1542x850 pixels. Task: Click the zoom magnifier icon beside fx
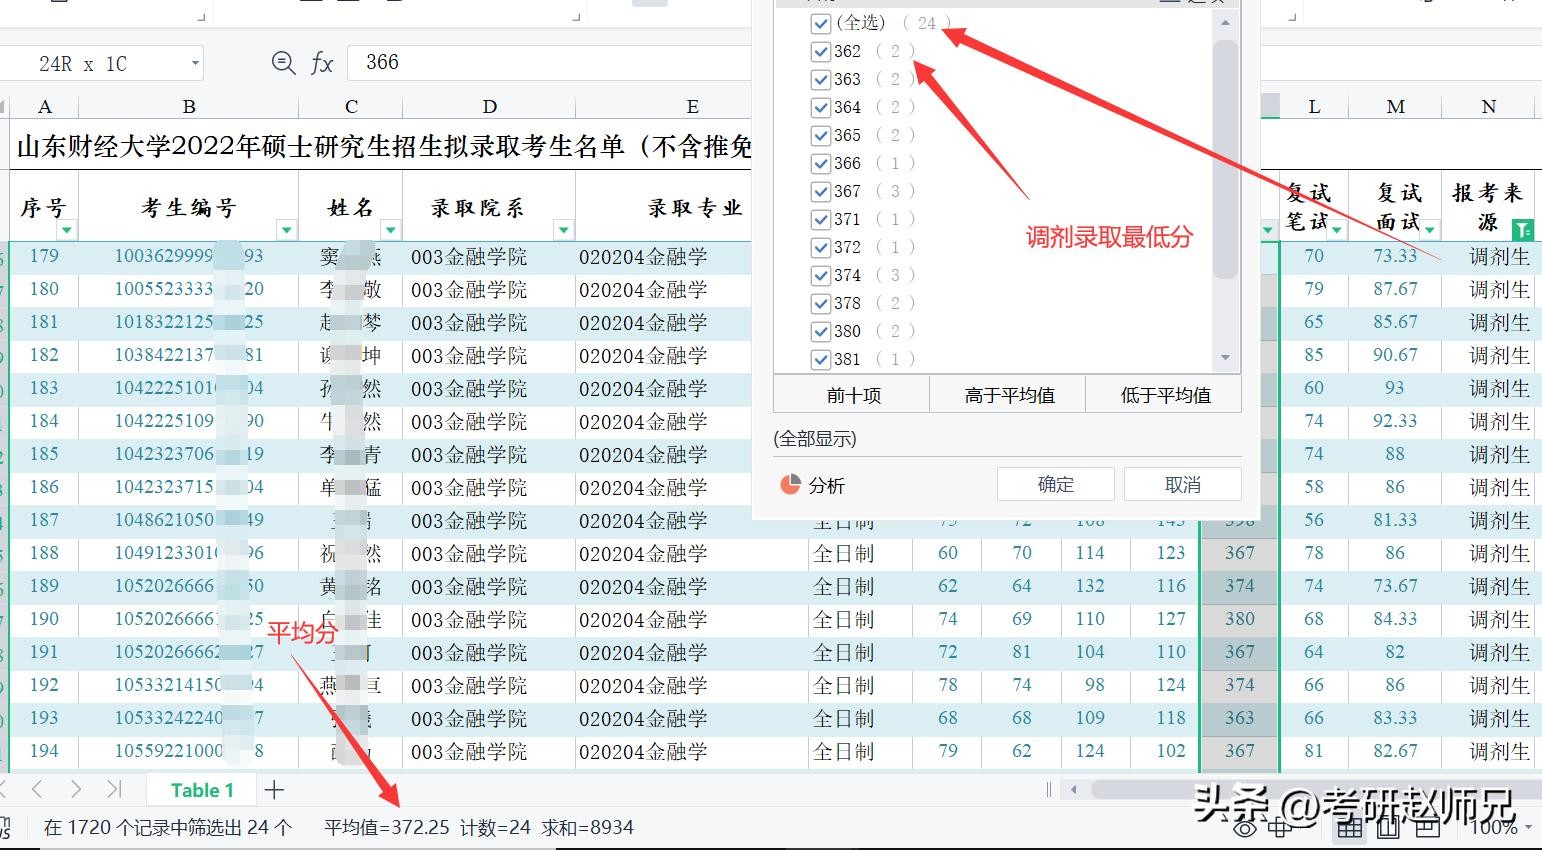click(283, 63)
